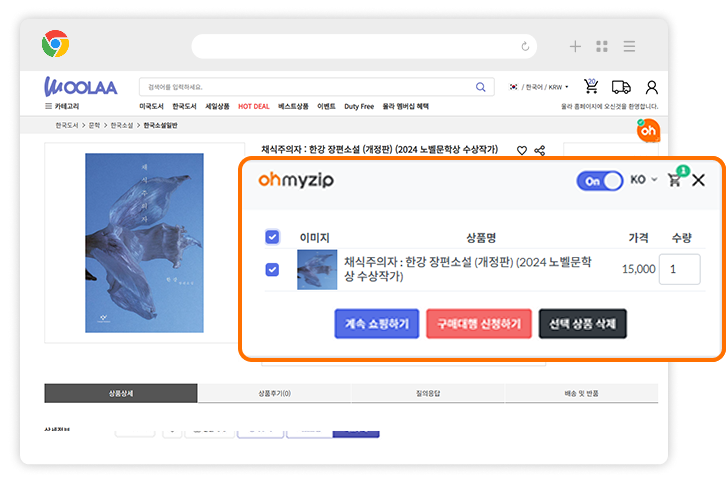This screenshot has width=726, height=483.
Task: Uncheck the book item row checkbox
Action: (272, 269)
